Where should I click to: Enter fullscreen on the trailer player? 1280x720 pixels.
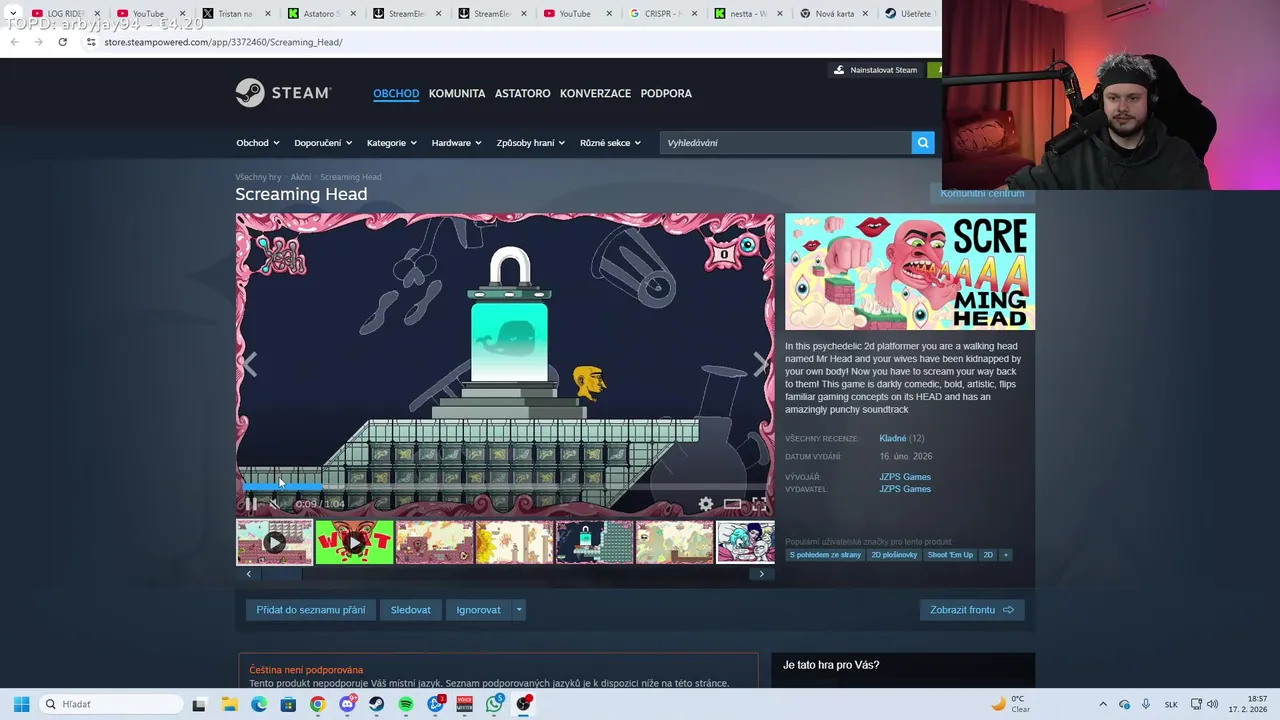[759, 504]
